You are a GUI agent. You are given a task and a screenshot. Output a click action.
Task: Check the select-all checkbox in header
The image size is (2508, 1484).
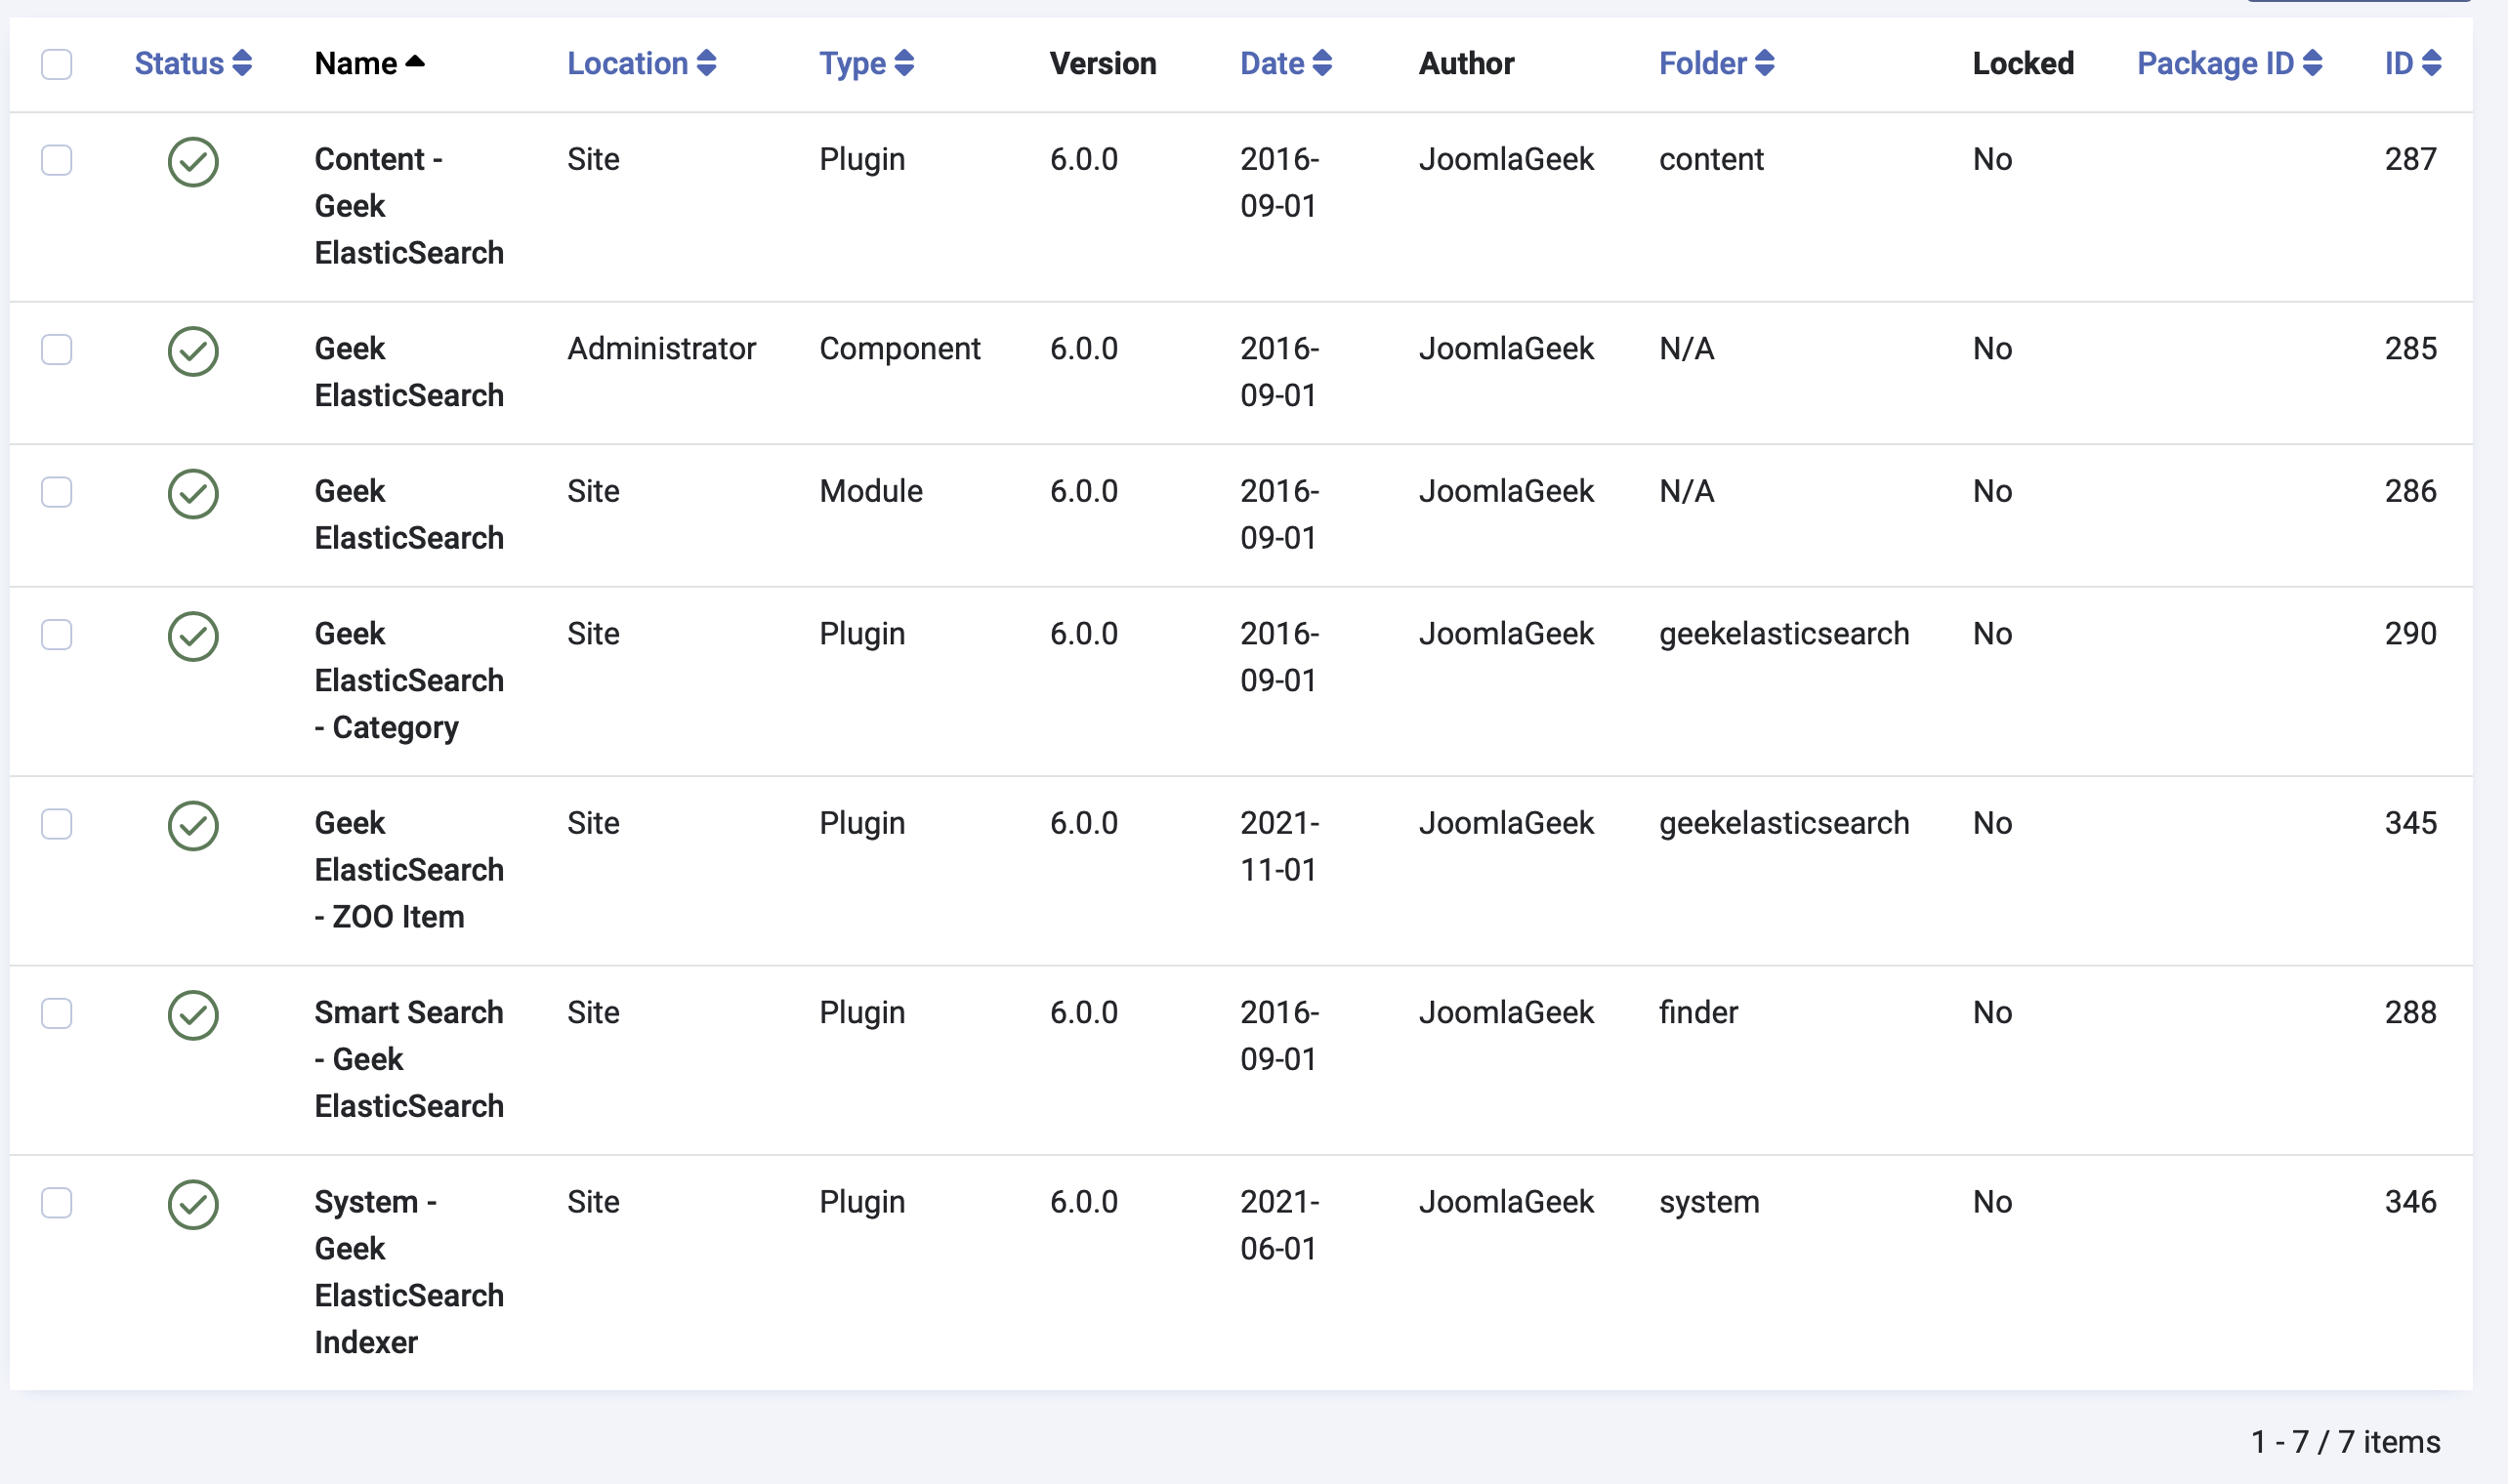click(x=57, y=64)
